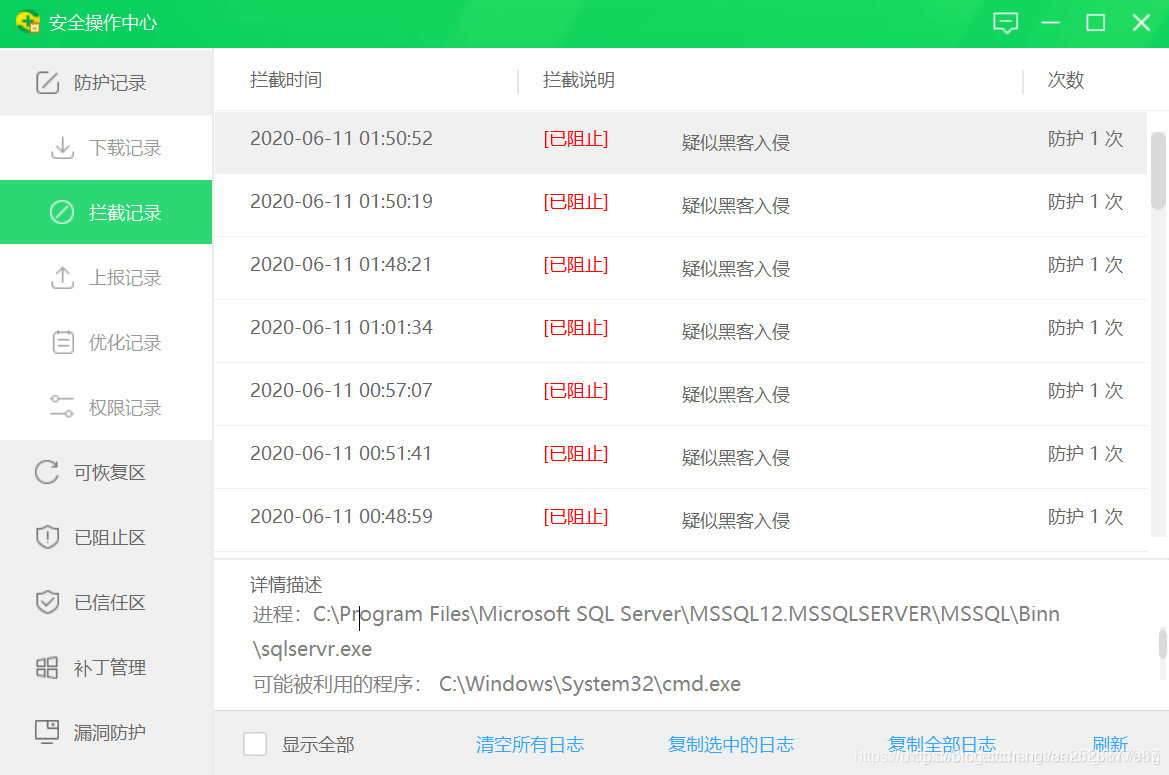Select the log entry at 01:50:19
The image size is (1169, 775).
pyautogui.click(x=681, y=205)
